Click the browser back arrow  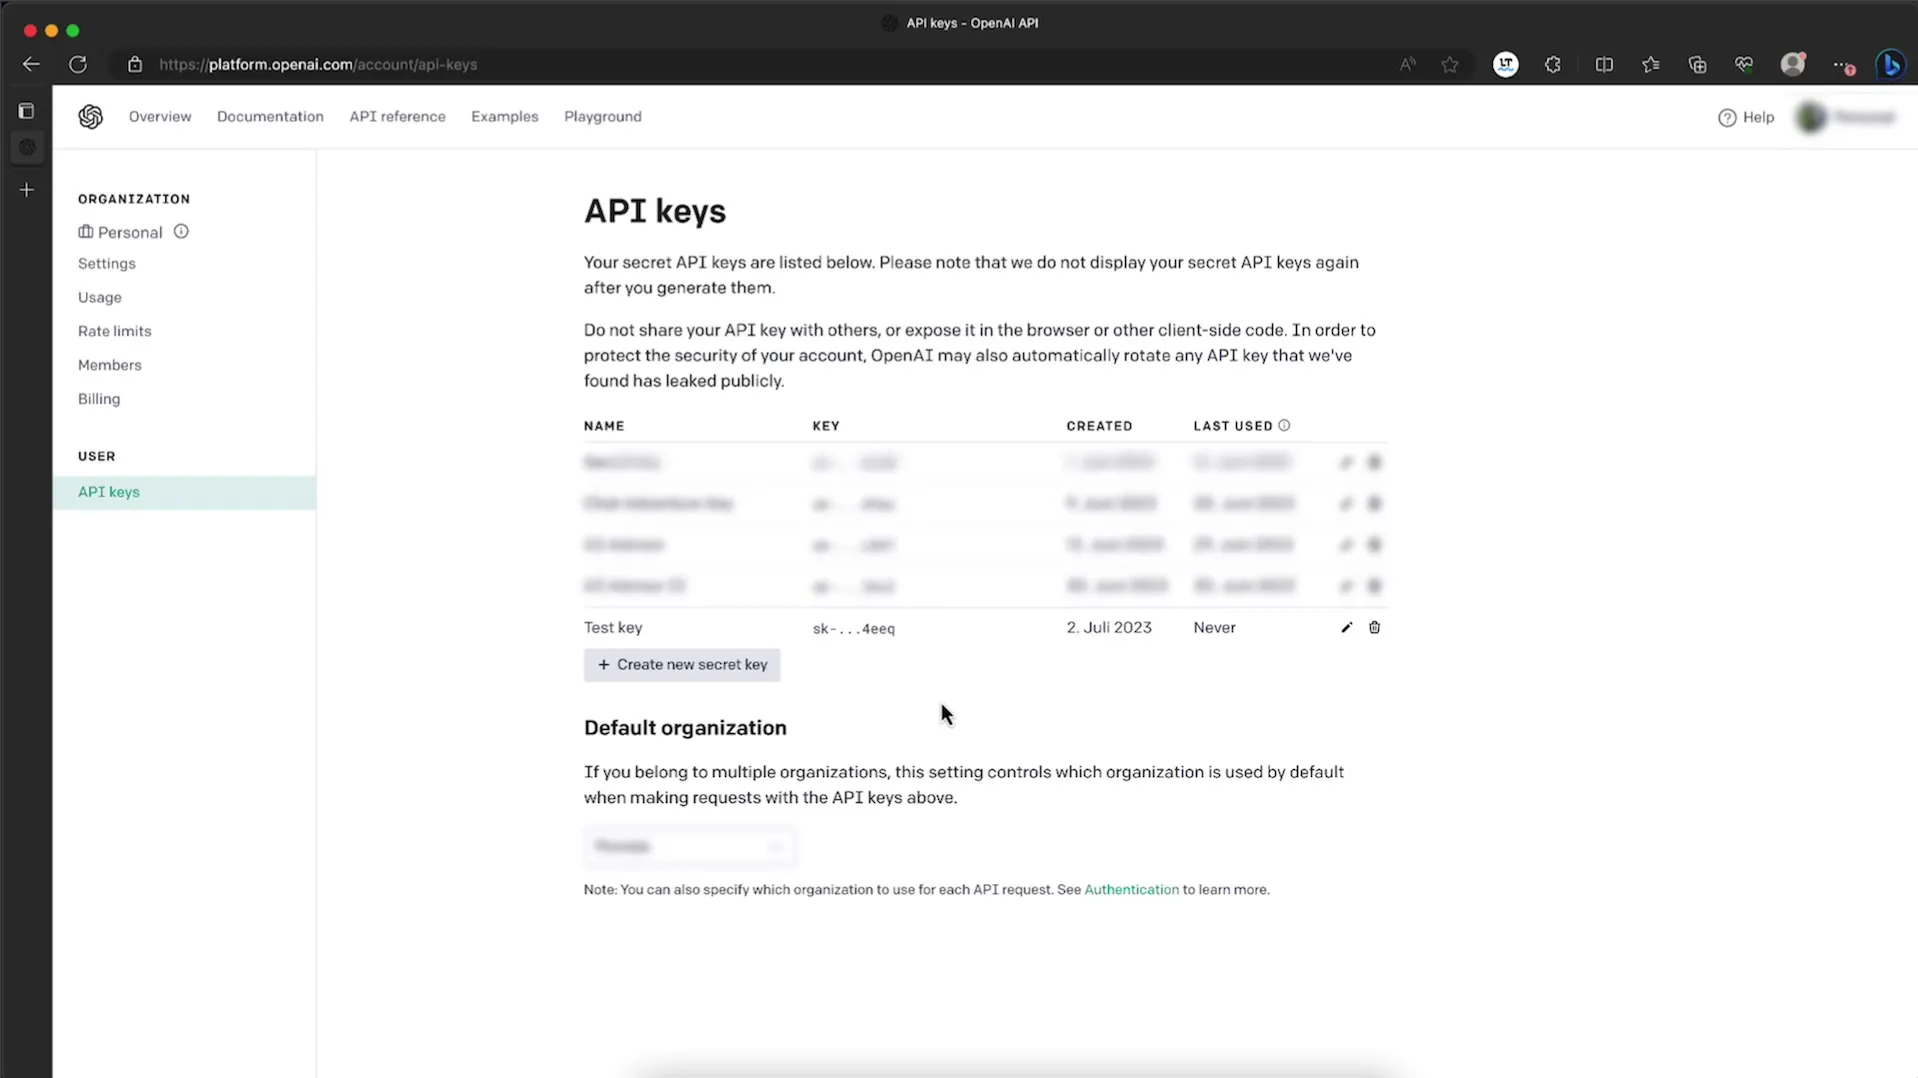tap(31, 64)
